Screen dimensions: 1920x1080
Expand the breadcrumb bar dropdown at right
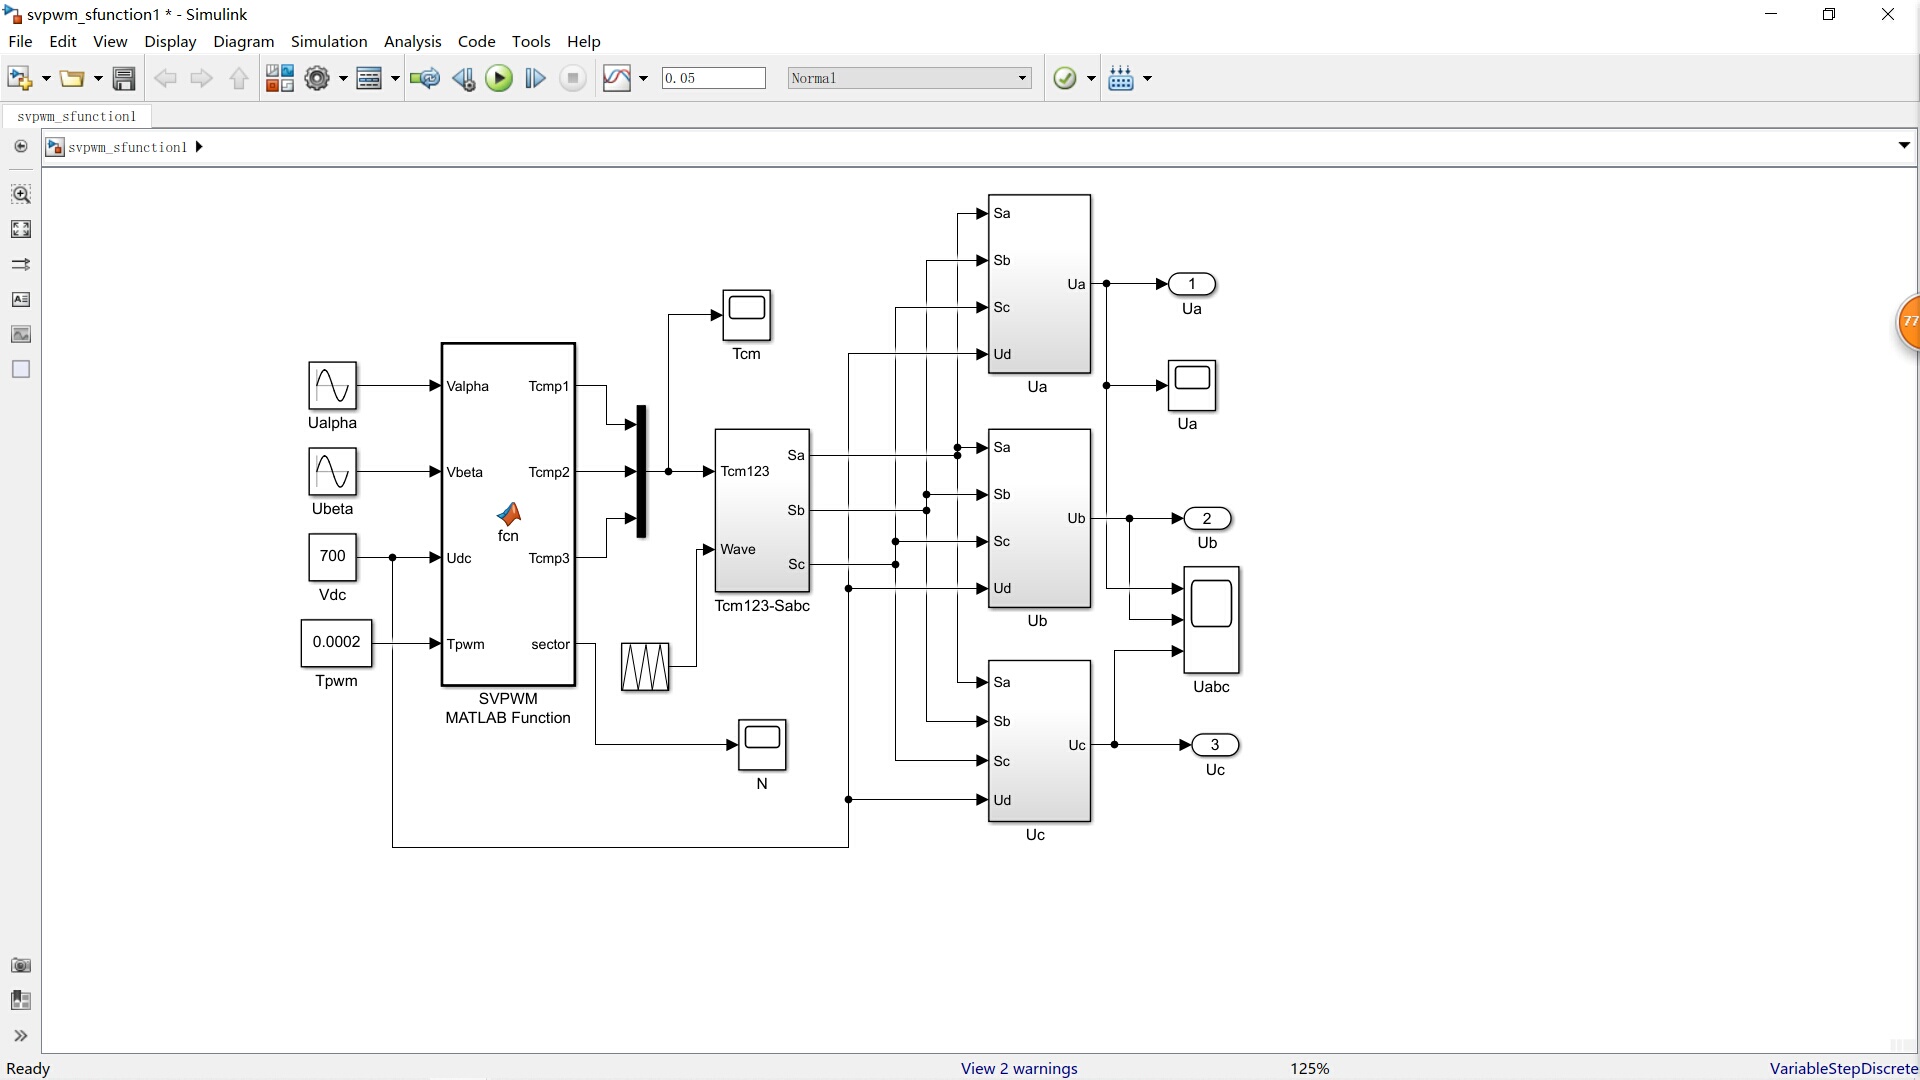pos(1904,146)
